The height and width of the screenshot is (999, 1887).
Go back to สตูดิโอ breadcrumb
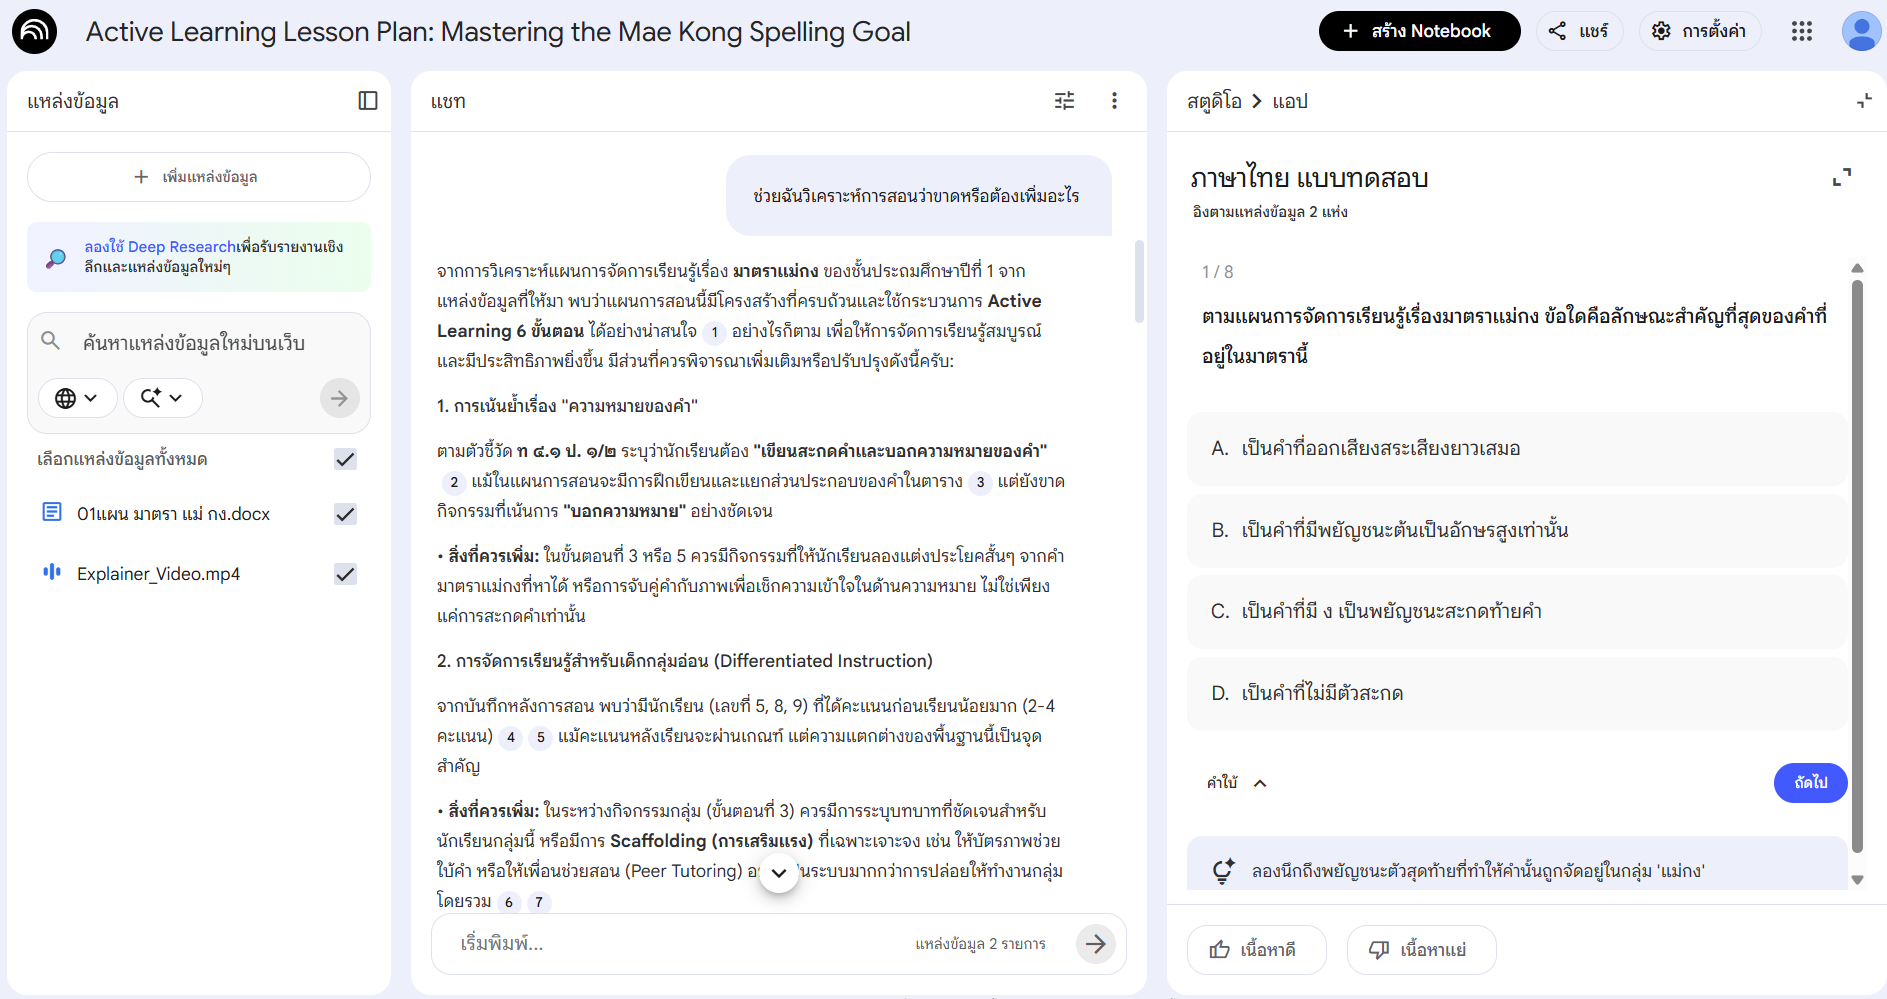(1214, 101)
